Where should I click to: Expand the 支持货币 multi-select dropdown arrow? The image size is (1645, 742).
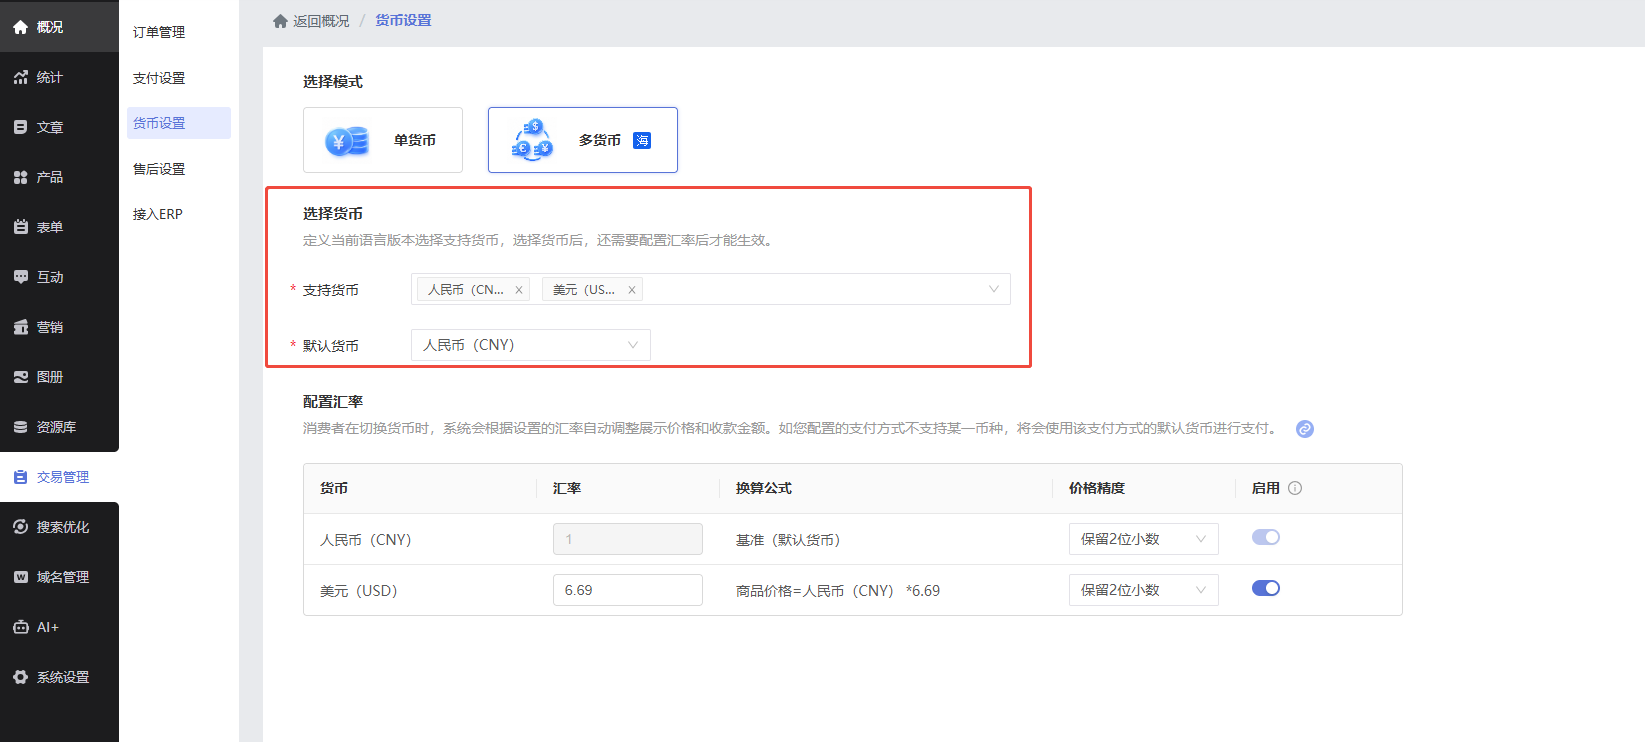point(994,289)
